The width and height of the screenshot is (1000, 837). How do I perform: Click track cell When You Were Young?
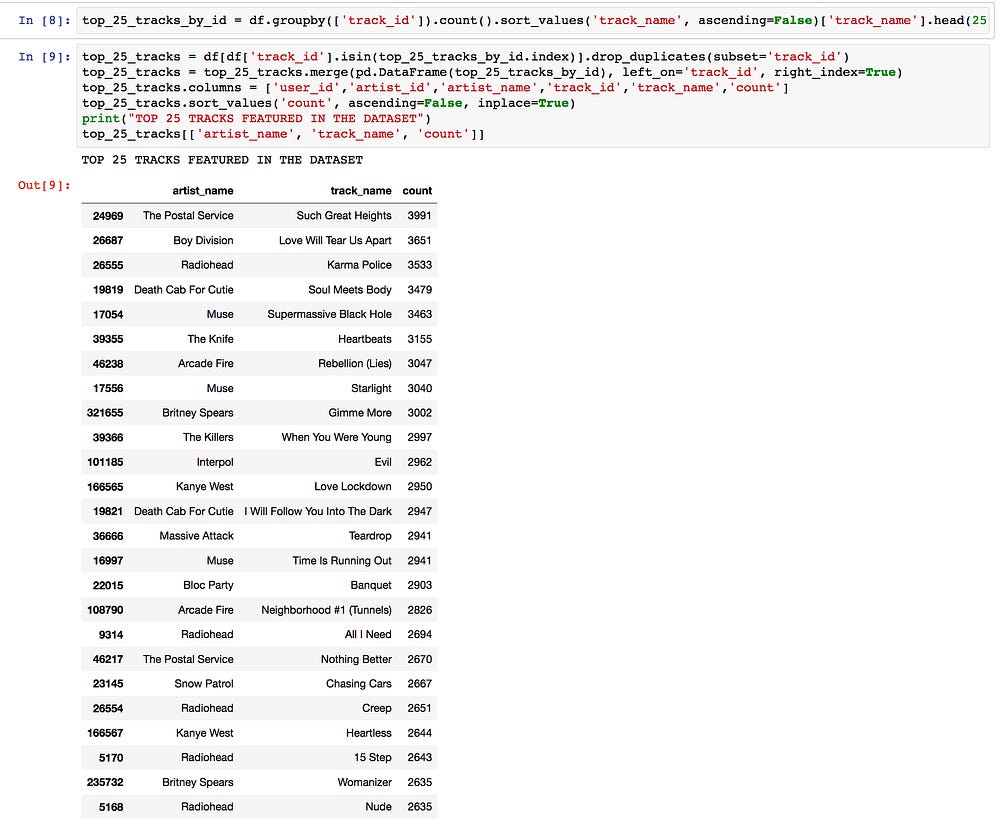click(336, 438)
